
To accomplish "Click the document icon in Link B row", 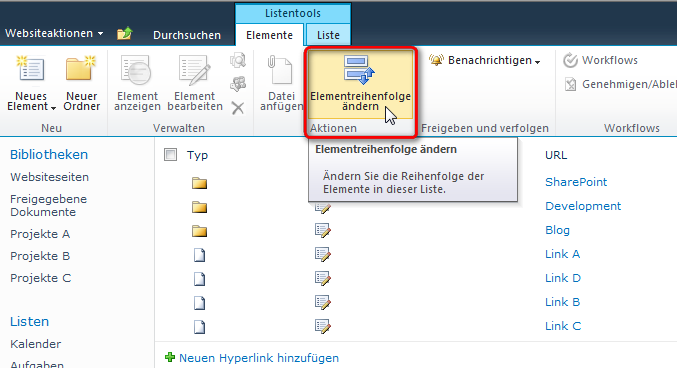I will coord(199,303).
